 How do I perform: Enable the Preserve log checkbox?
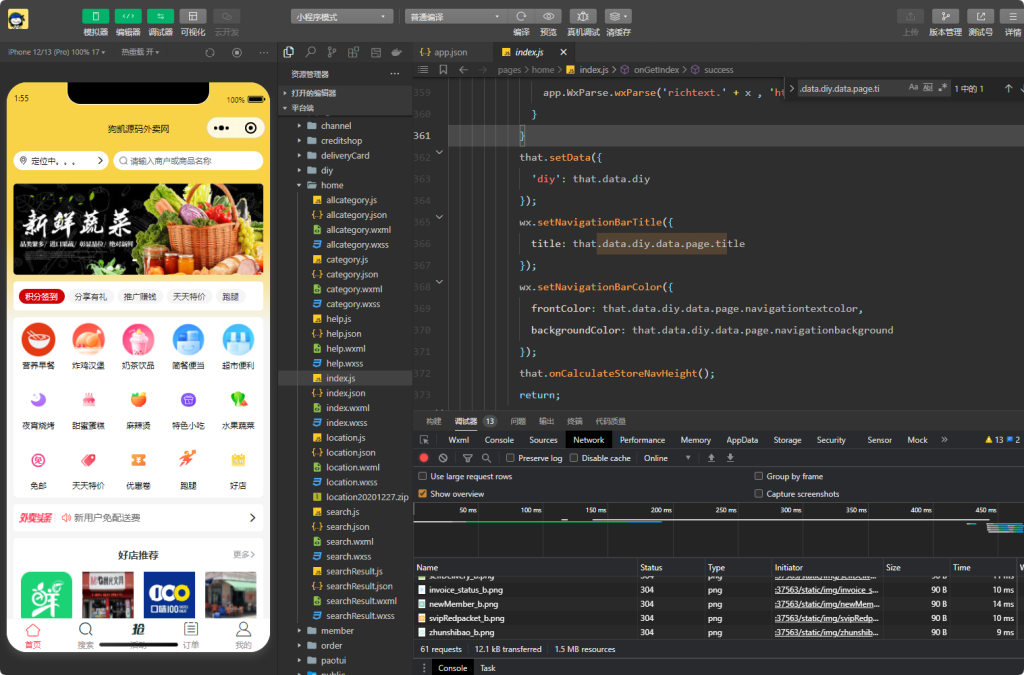(x=511, y=458)
